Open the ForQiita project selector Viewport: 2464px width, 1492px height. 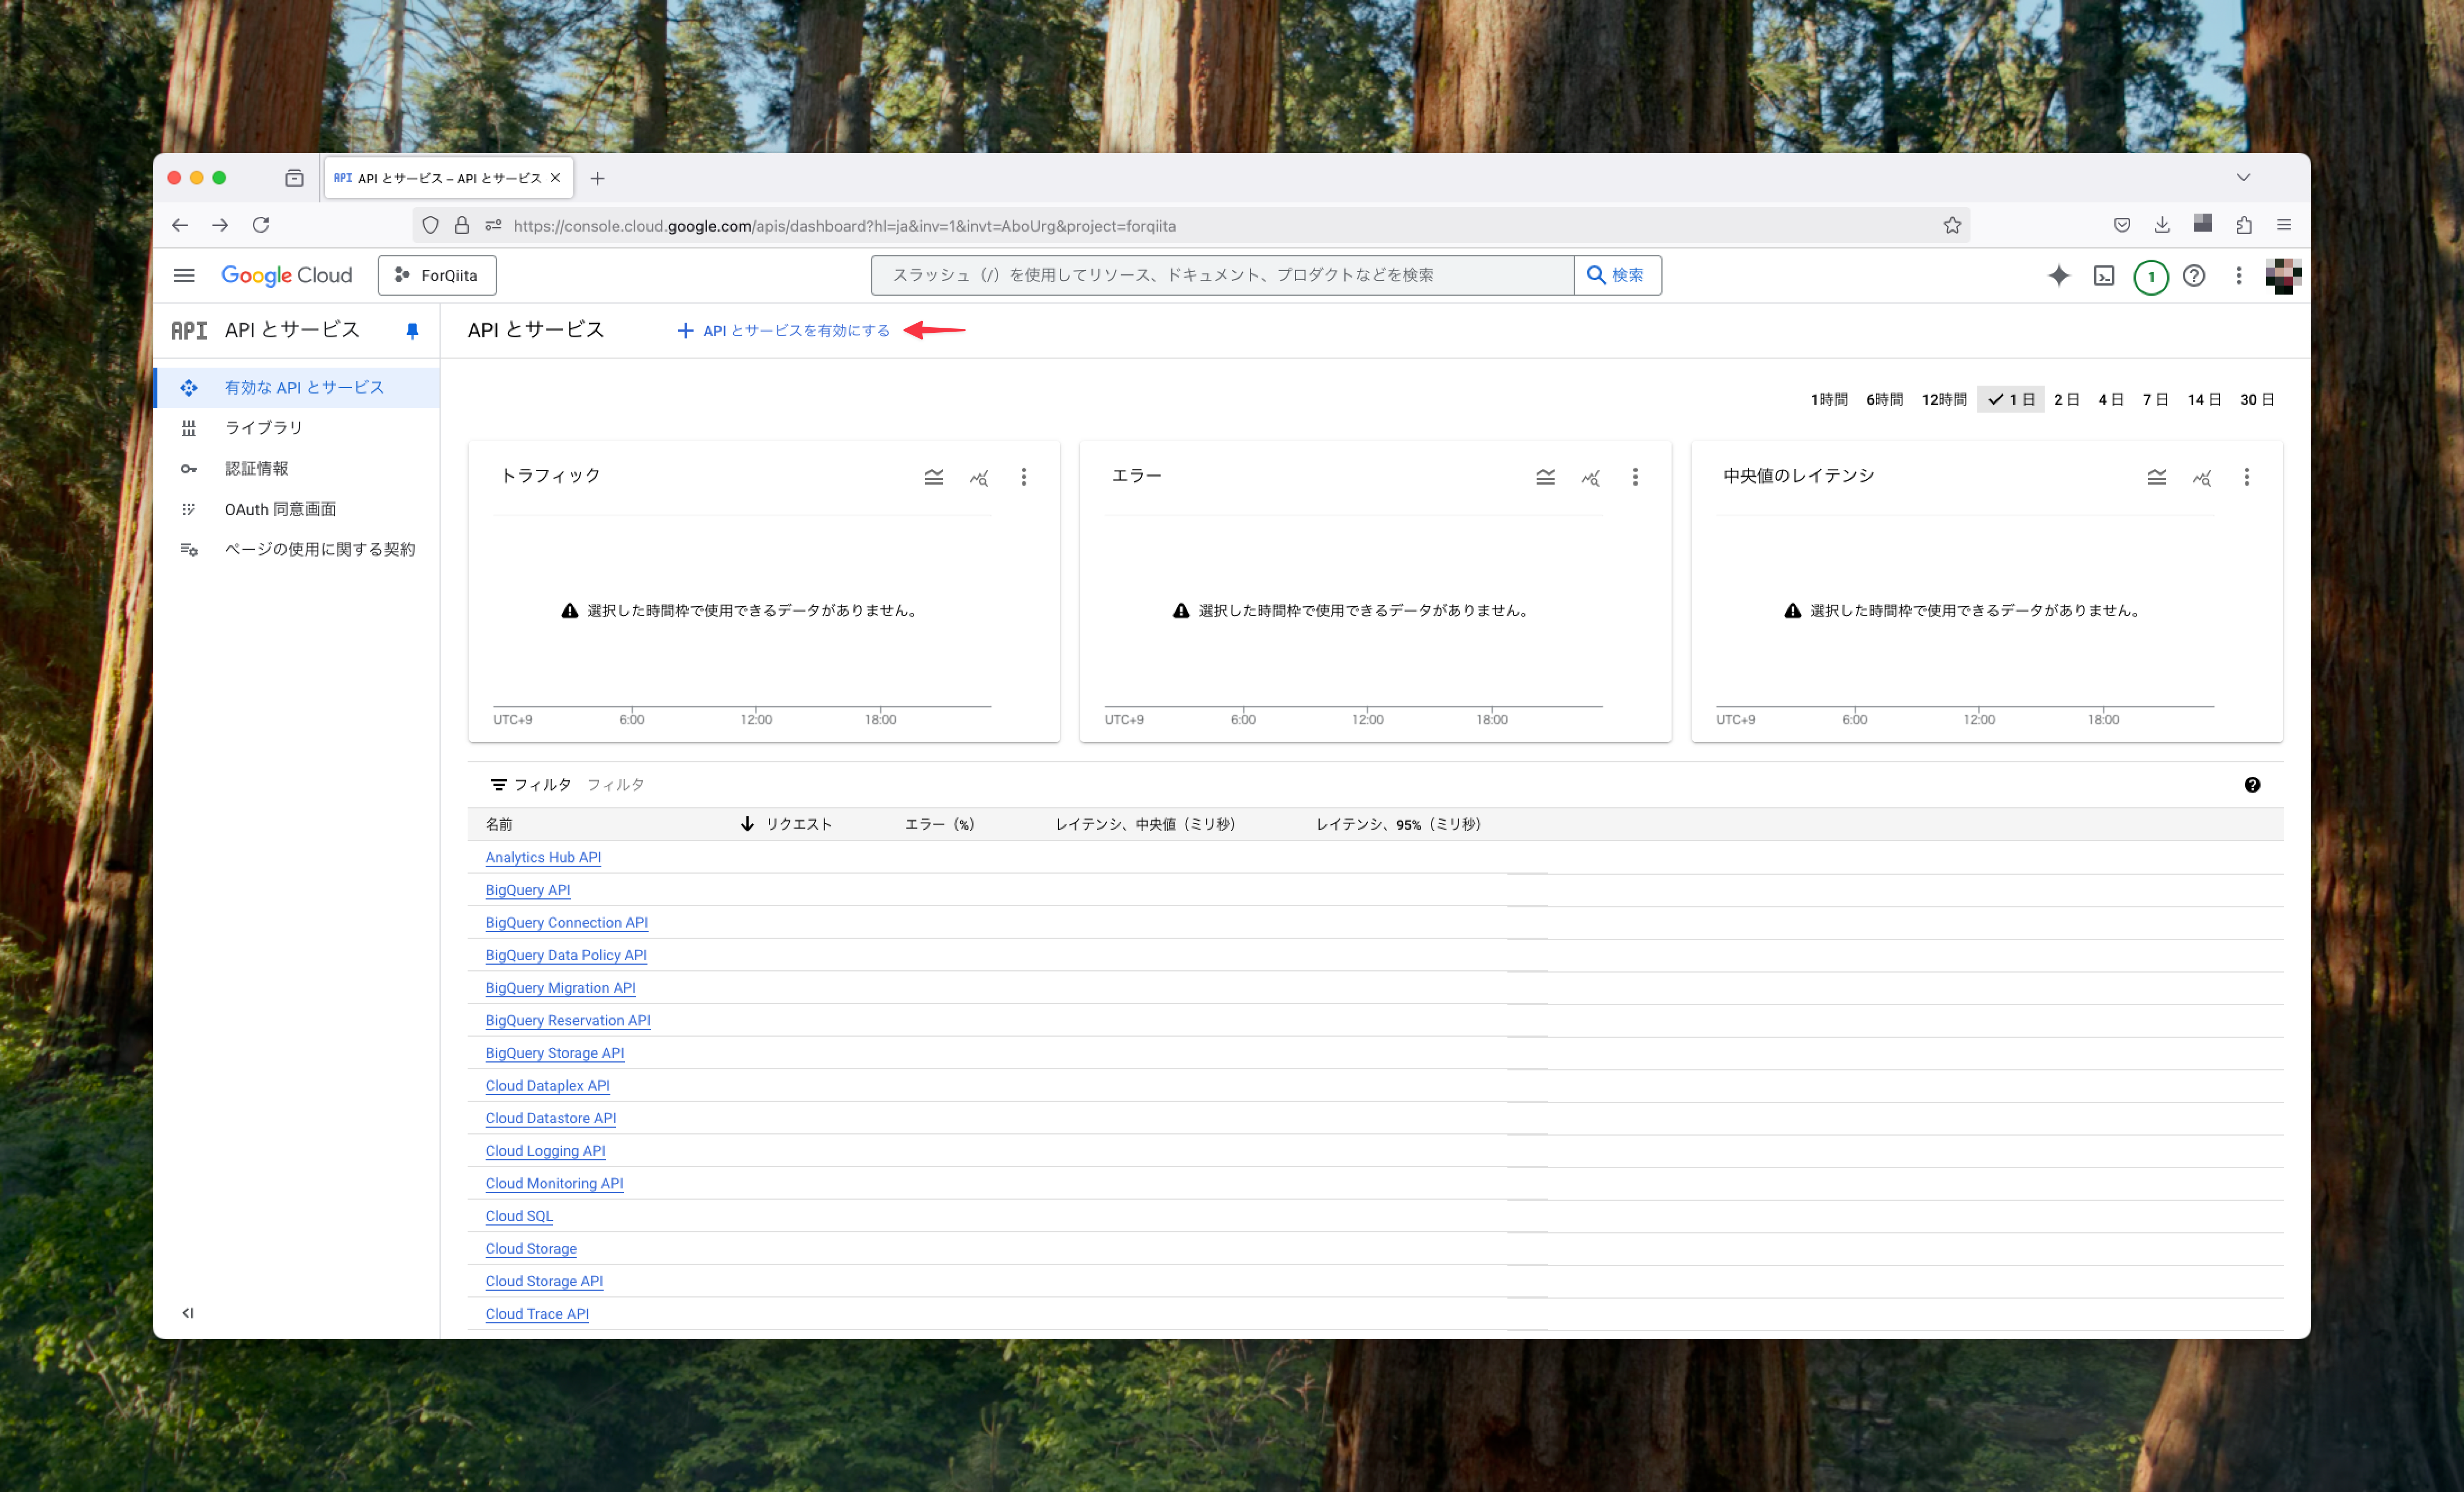click(x=437, y=275)
